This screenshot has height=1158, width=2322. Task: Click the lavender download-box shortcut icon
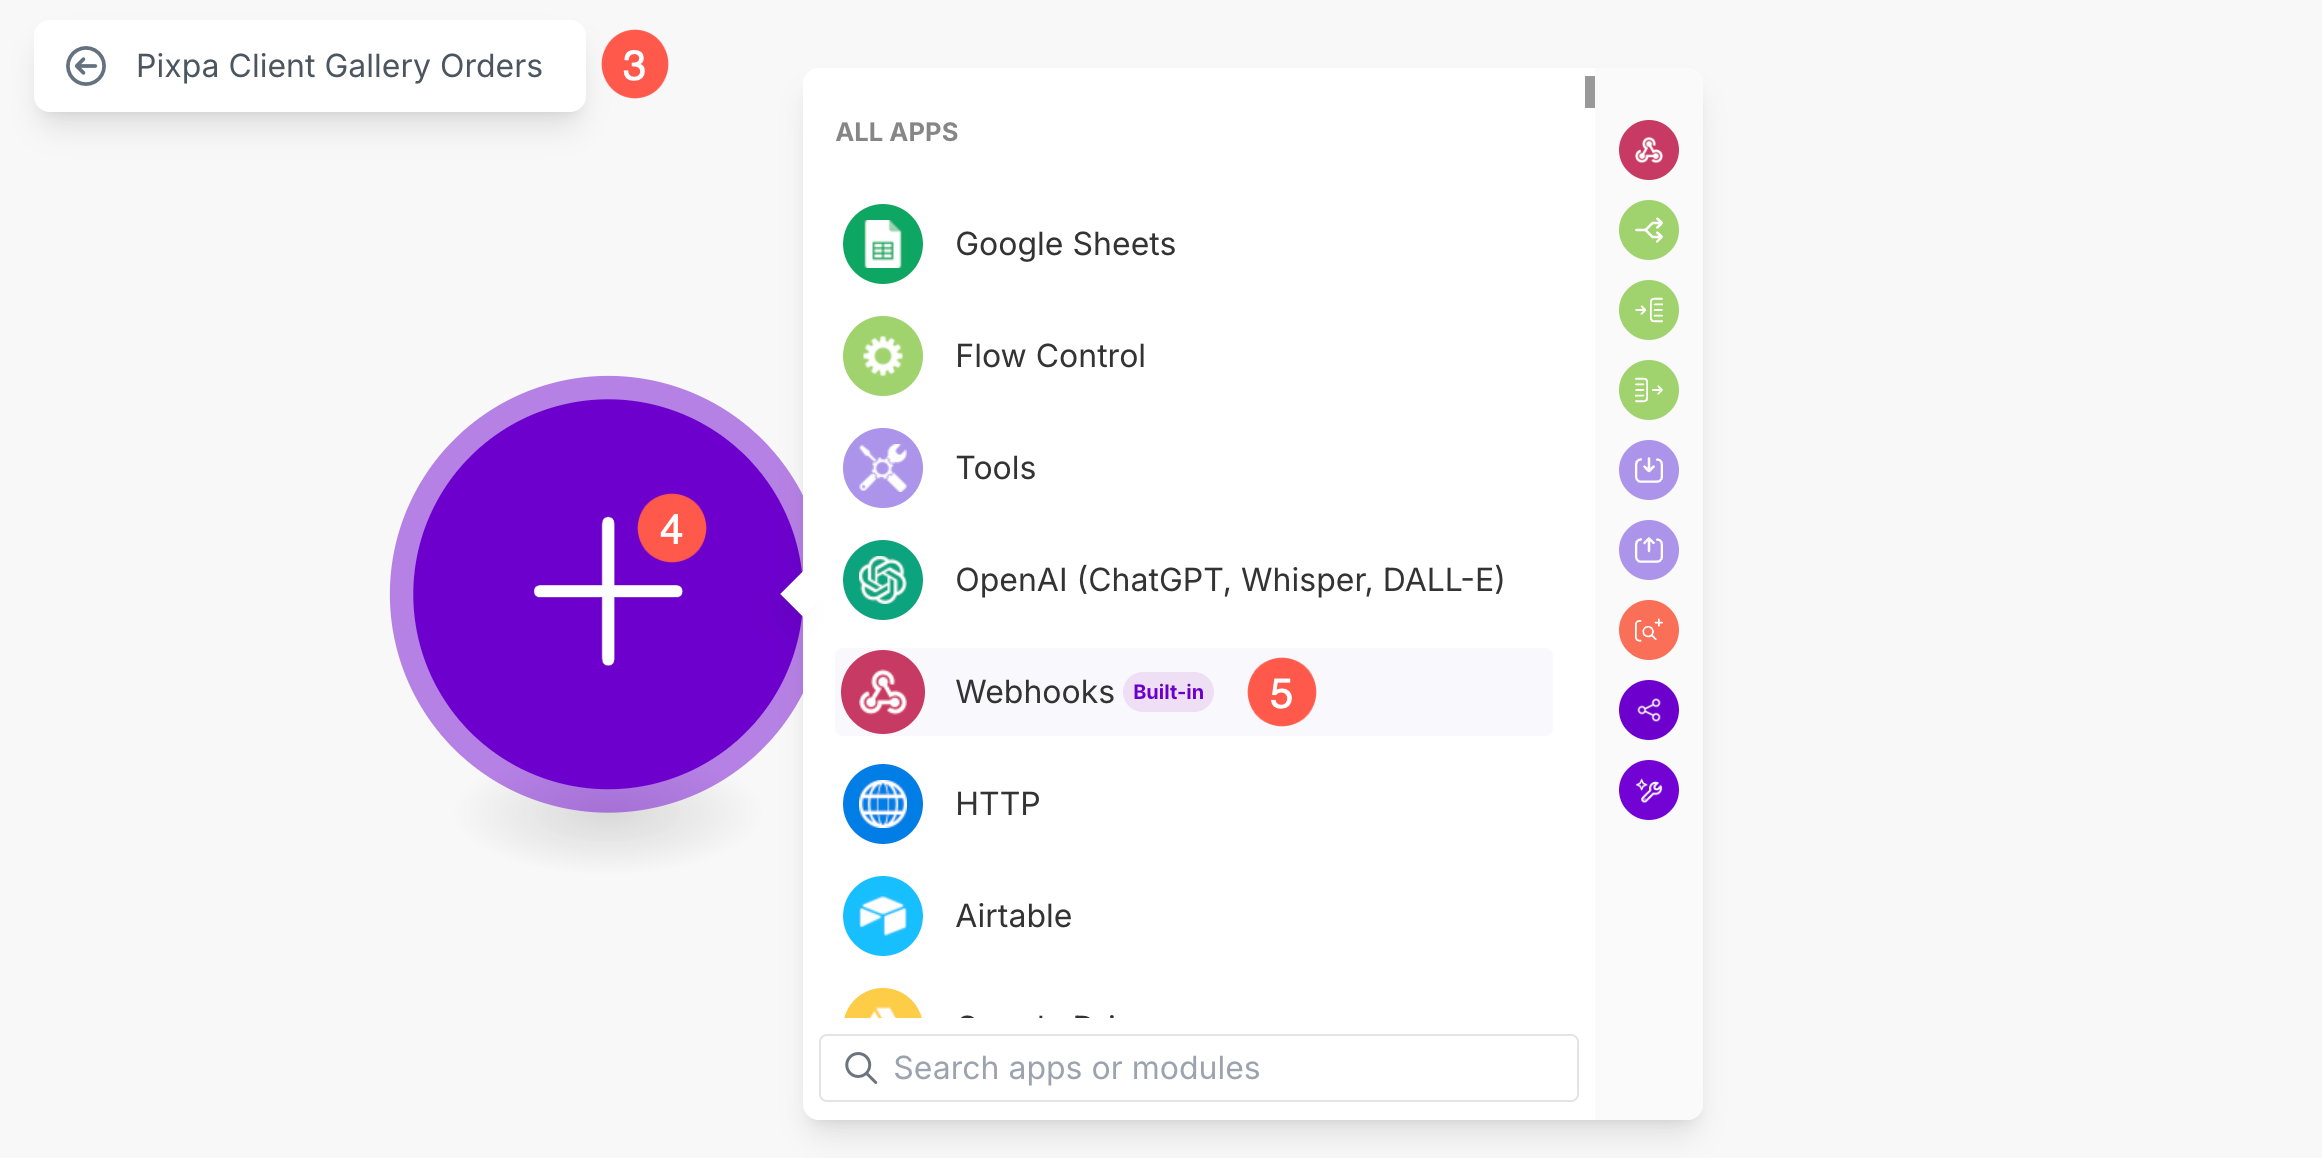coord(1648,470)
